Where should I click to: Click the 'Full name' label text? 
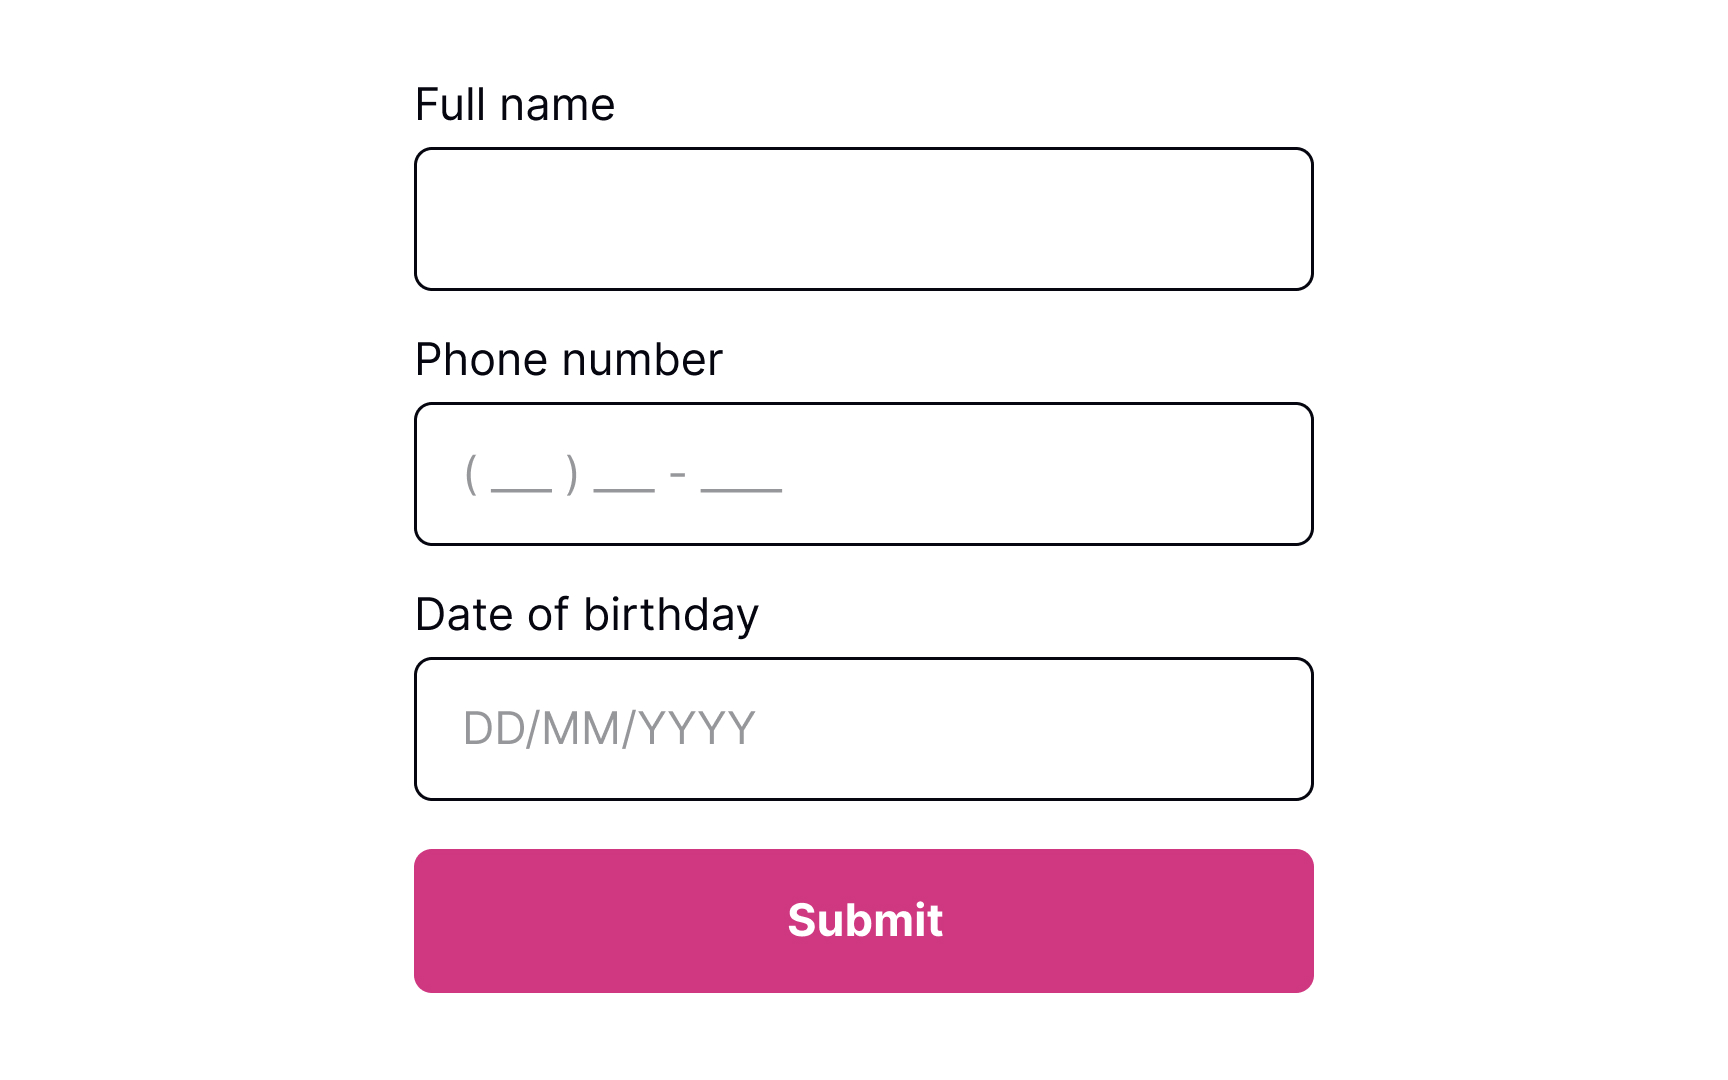(515, 104)
